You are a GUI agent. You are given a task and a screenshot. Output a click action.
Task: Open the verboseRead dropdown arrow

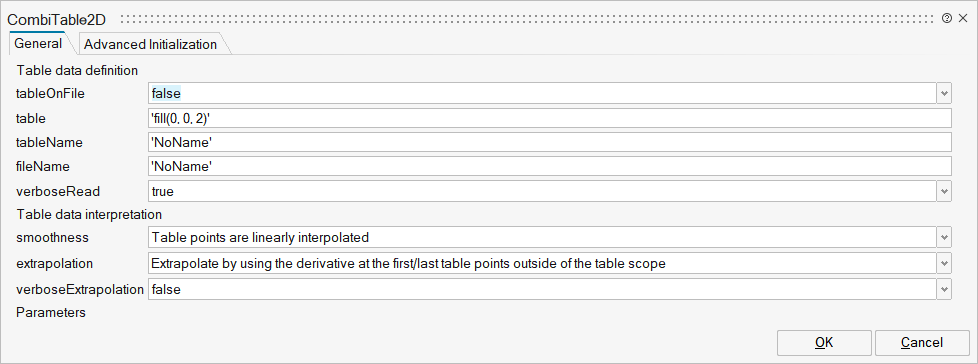pos(944,191)
